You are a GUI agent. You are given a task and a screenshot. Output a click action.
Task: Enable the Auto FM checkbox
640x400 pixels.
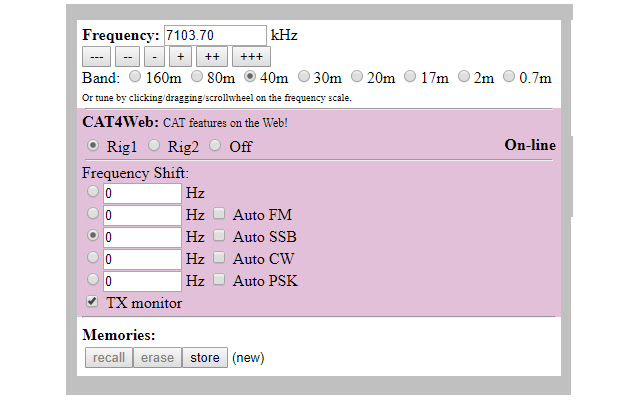tap(219, 213)
